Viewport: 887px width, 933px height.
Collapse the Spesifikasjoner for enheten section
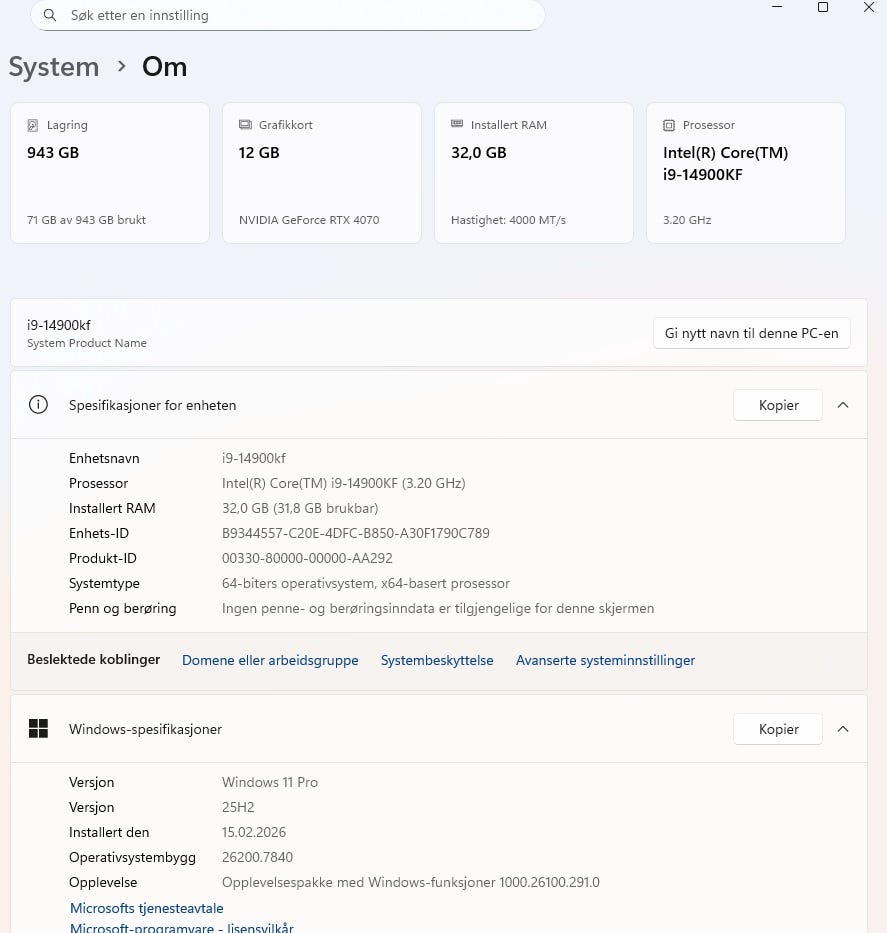(x=843, y=405)
